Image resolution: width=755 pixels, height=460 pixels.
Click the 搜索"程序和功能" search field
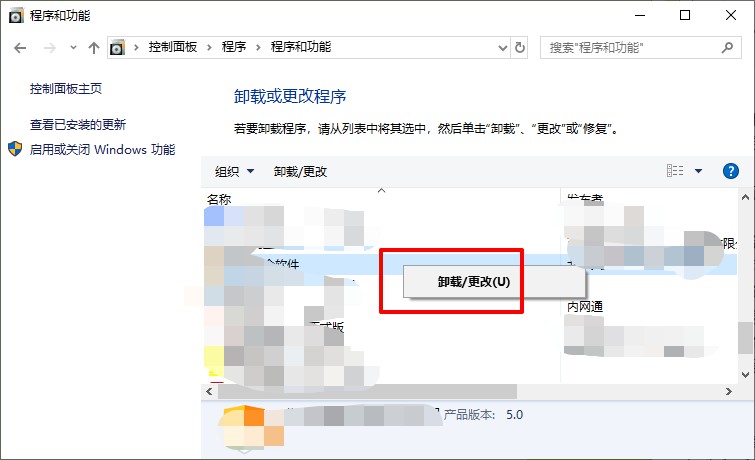click(630, 48)
